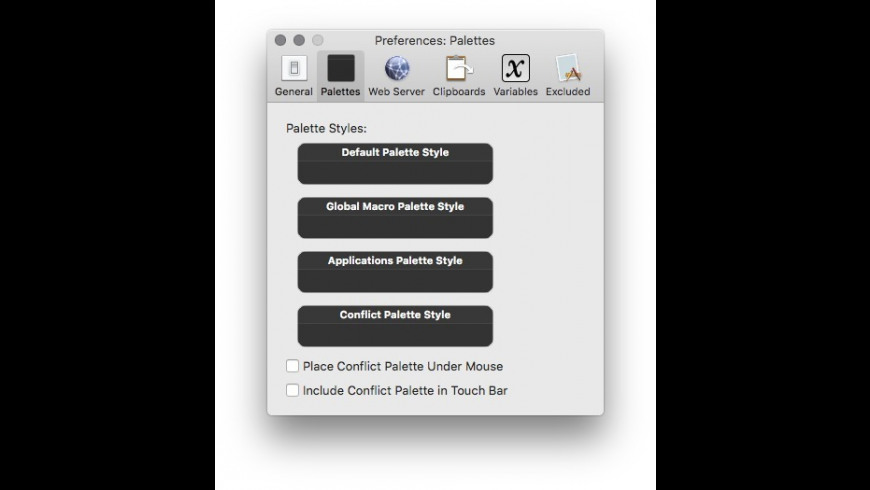Close the Preferences window

pyautogui.click(x=280, y=40)
